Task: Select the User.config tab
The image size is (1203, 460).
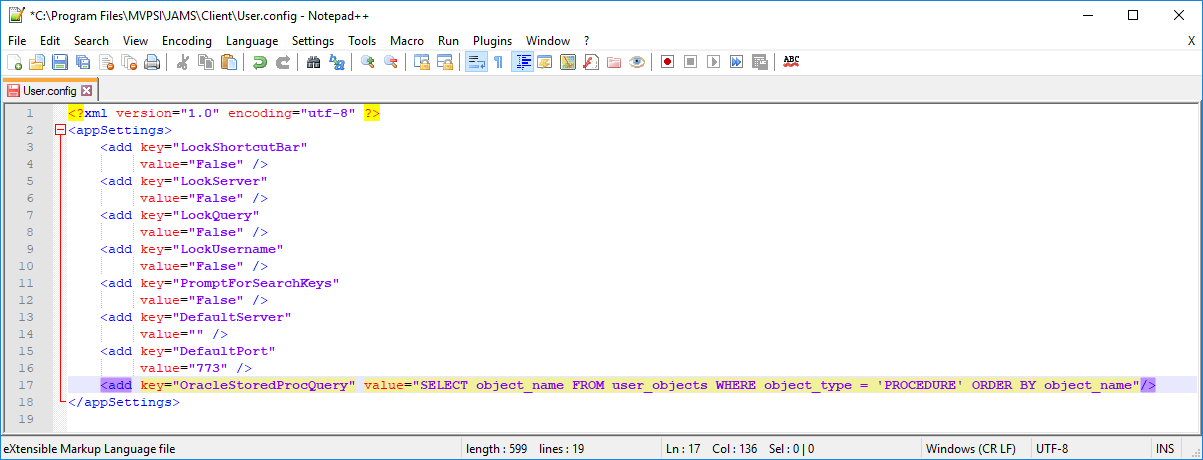Action: pyautogui.click(x=50, y=90)
